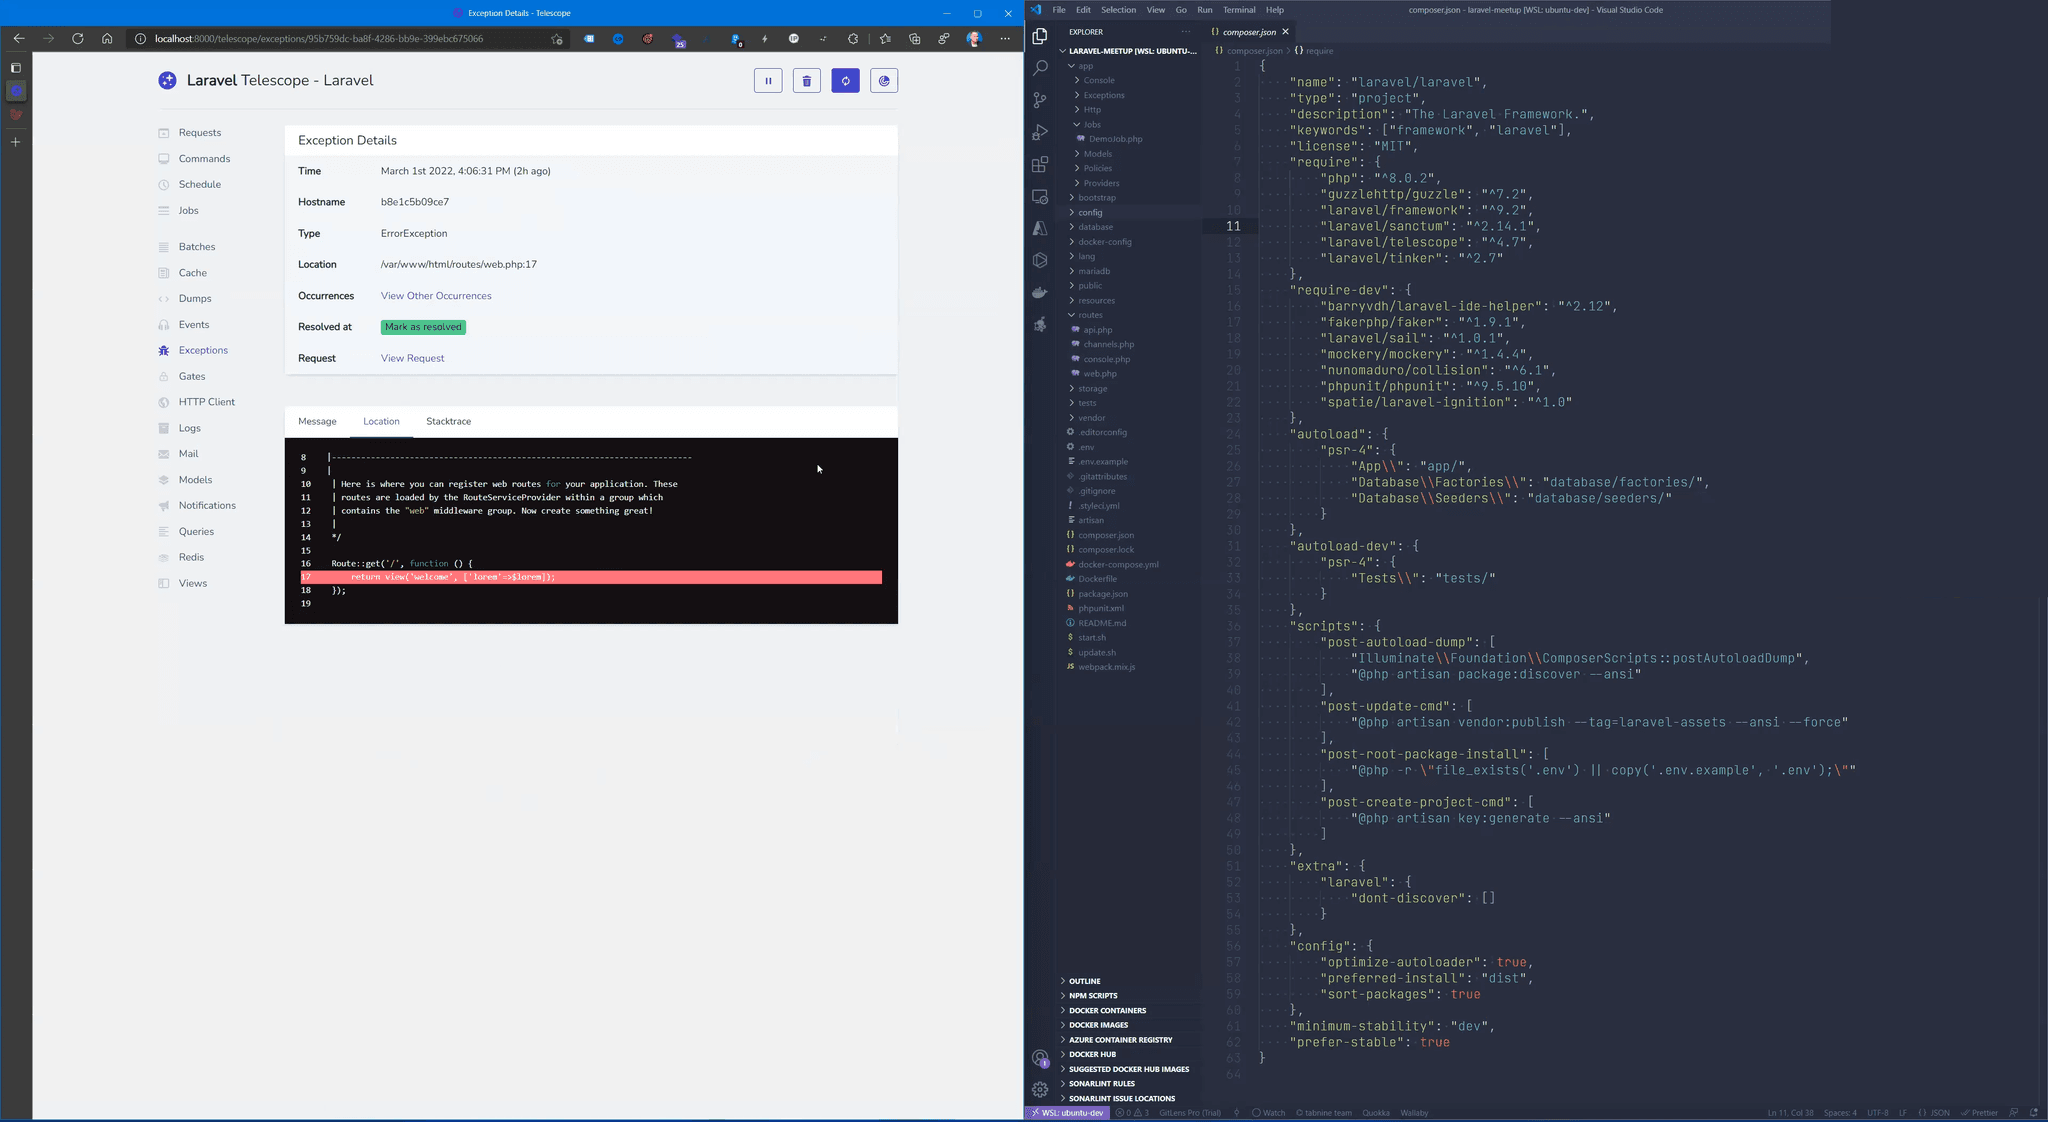This screenshot has width=2048, height=1122.
Task: Click the Models layers icon in sidebar
Action: [164, 480]
